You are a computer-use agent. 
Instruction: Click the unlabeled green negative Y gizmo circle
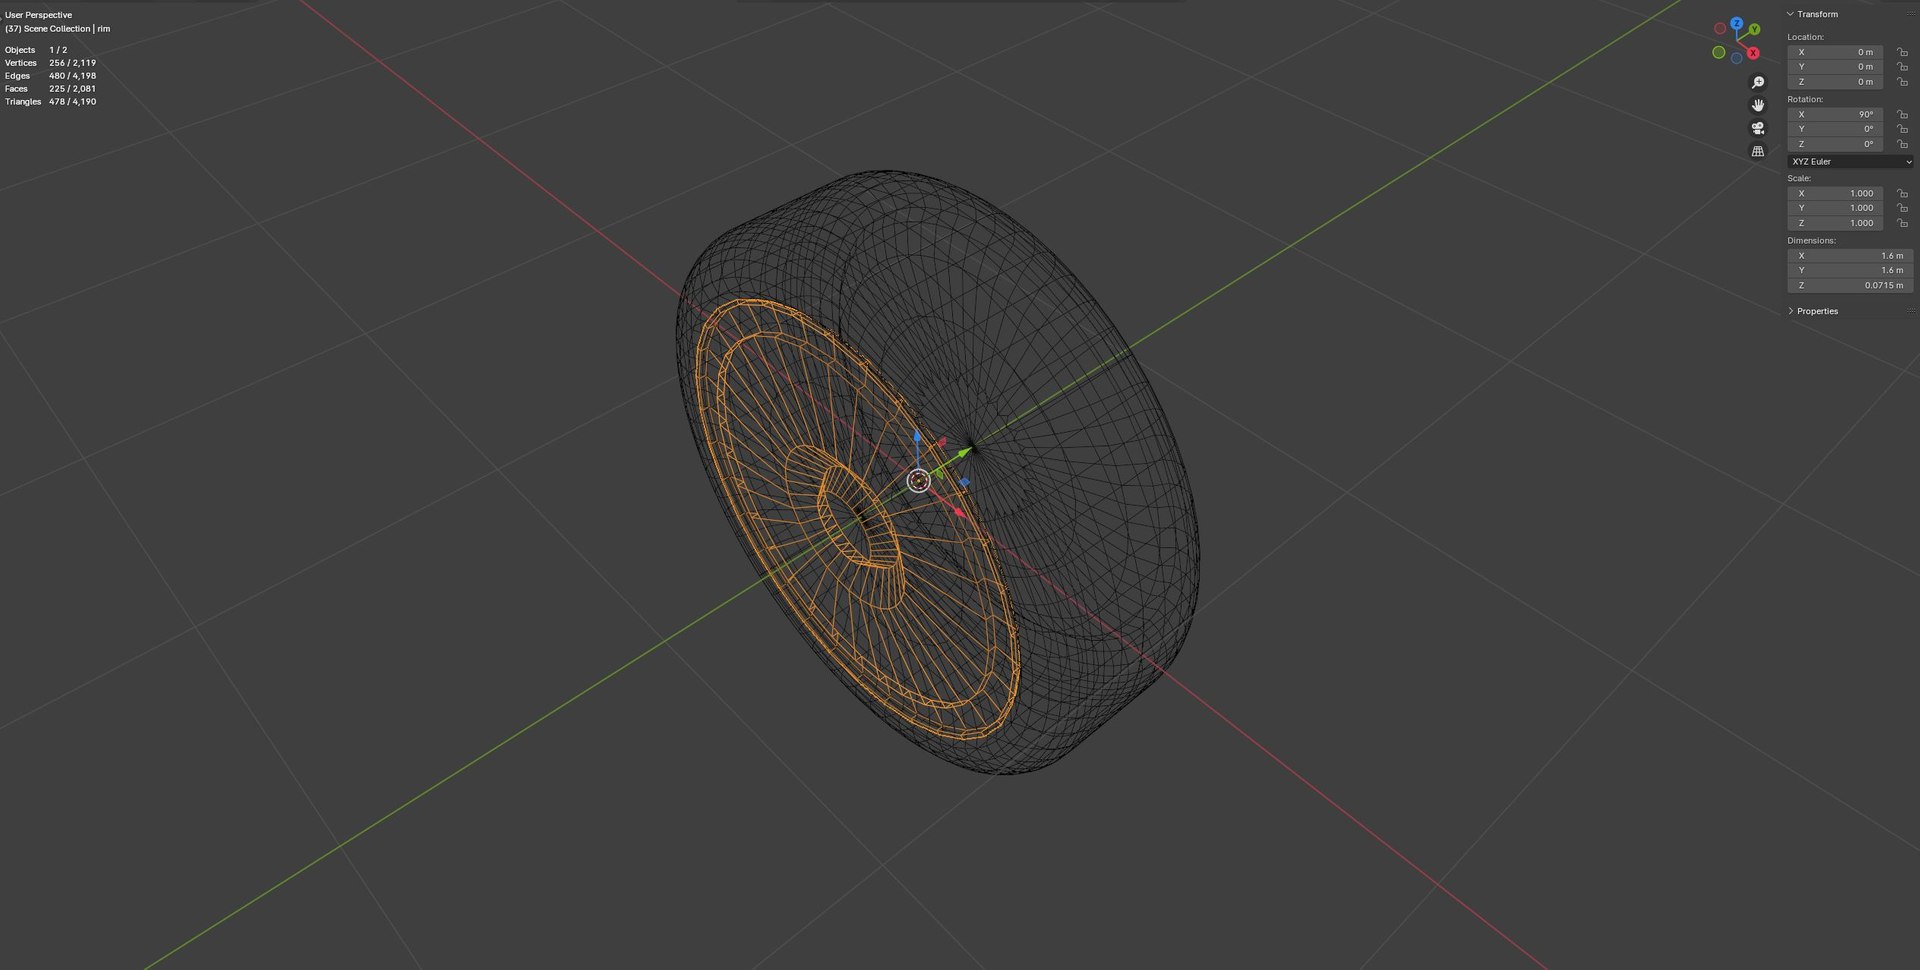point(1719,52)
